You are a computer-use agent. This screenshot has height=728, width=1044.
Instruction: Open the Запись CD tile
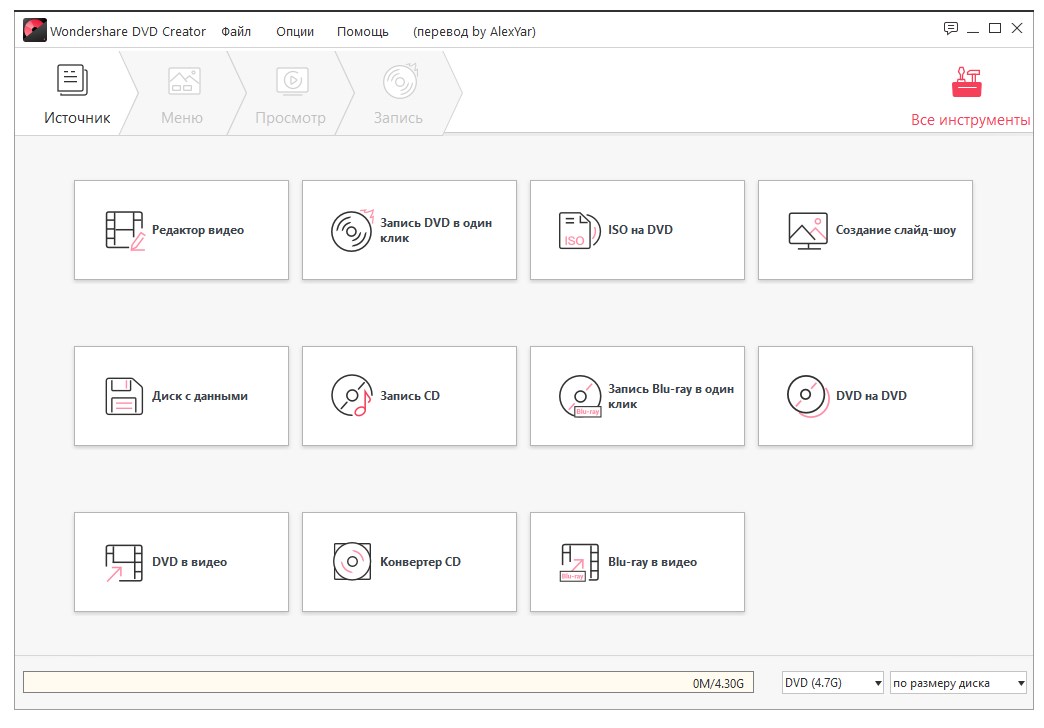click(409, 396)
